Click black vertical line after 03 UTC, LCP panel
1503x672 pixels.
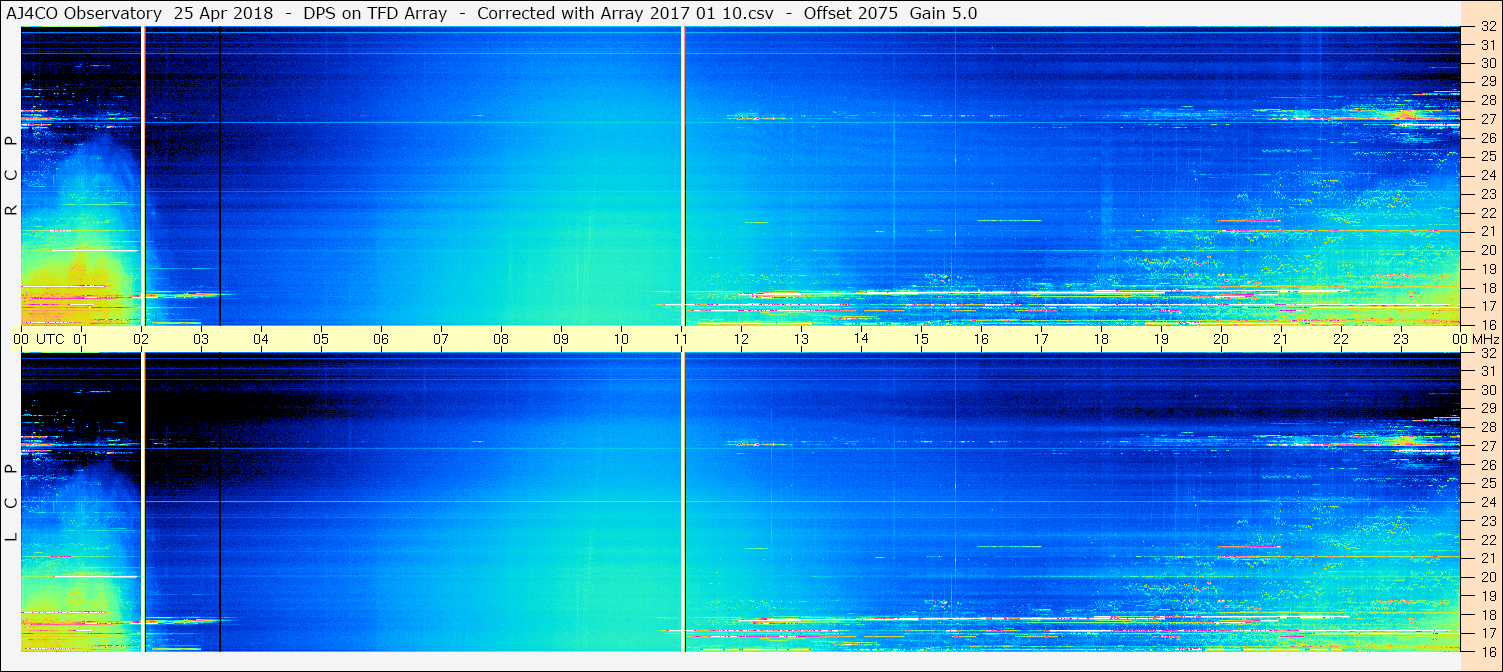coord(220,502)
